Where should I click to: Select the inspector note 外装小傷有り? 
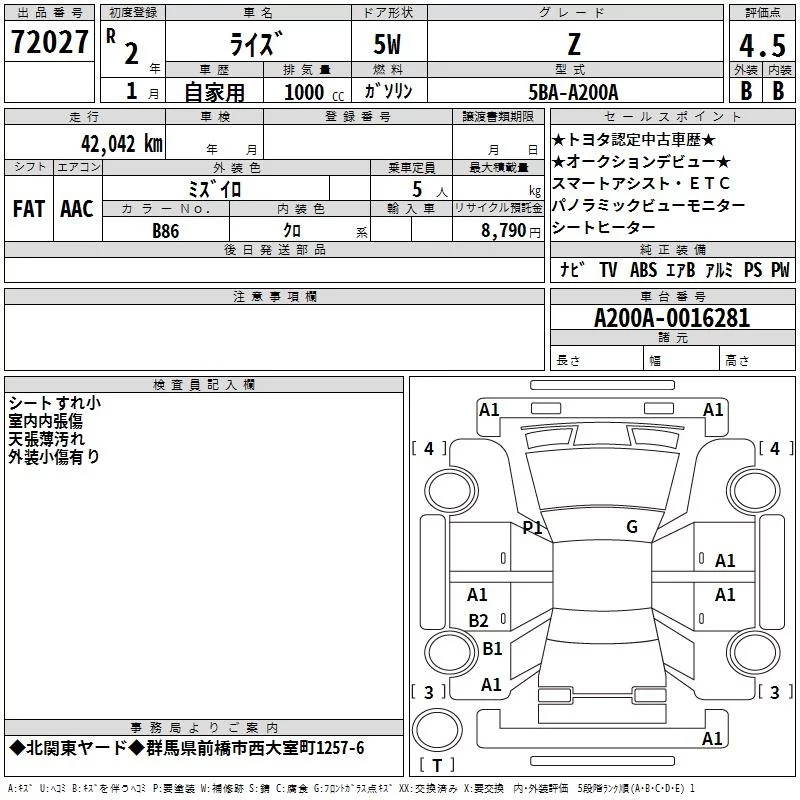tap(54, 457)
